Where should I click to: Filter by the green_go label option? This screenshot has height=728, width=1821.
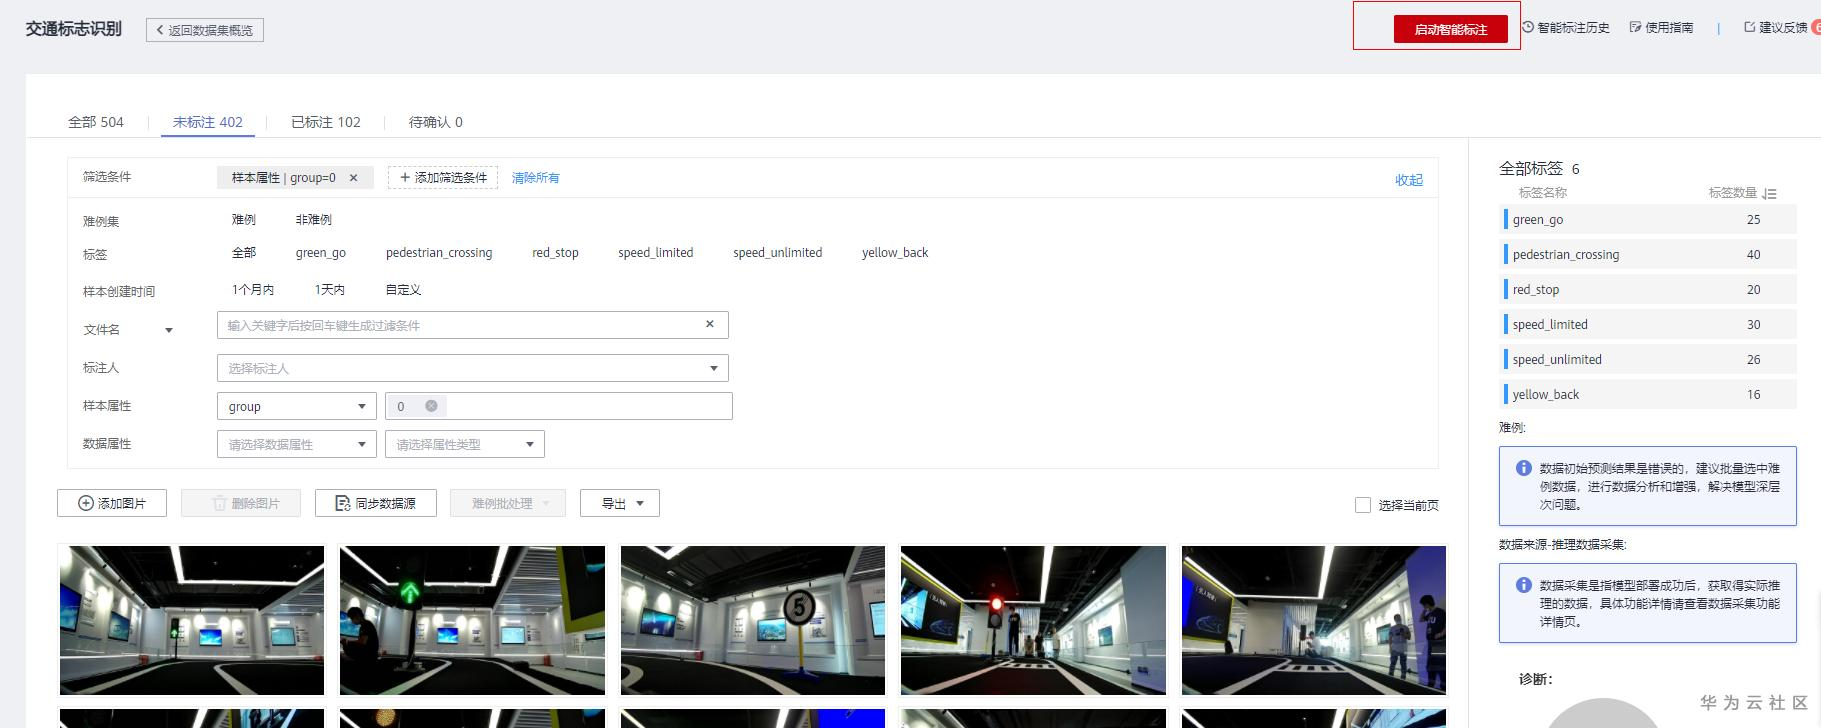pyautogui.click(x=321, y=253)
